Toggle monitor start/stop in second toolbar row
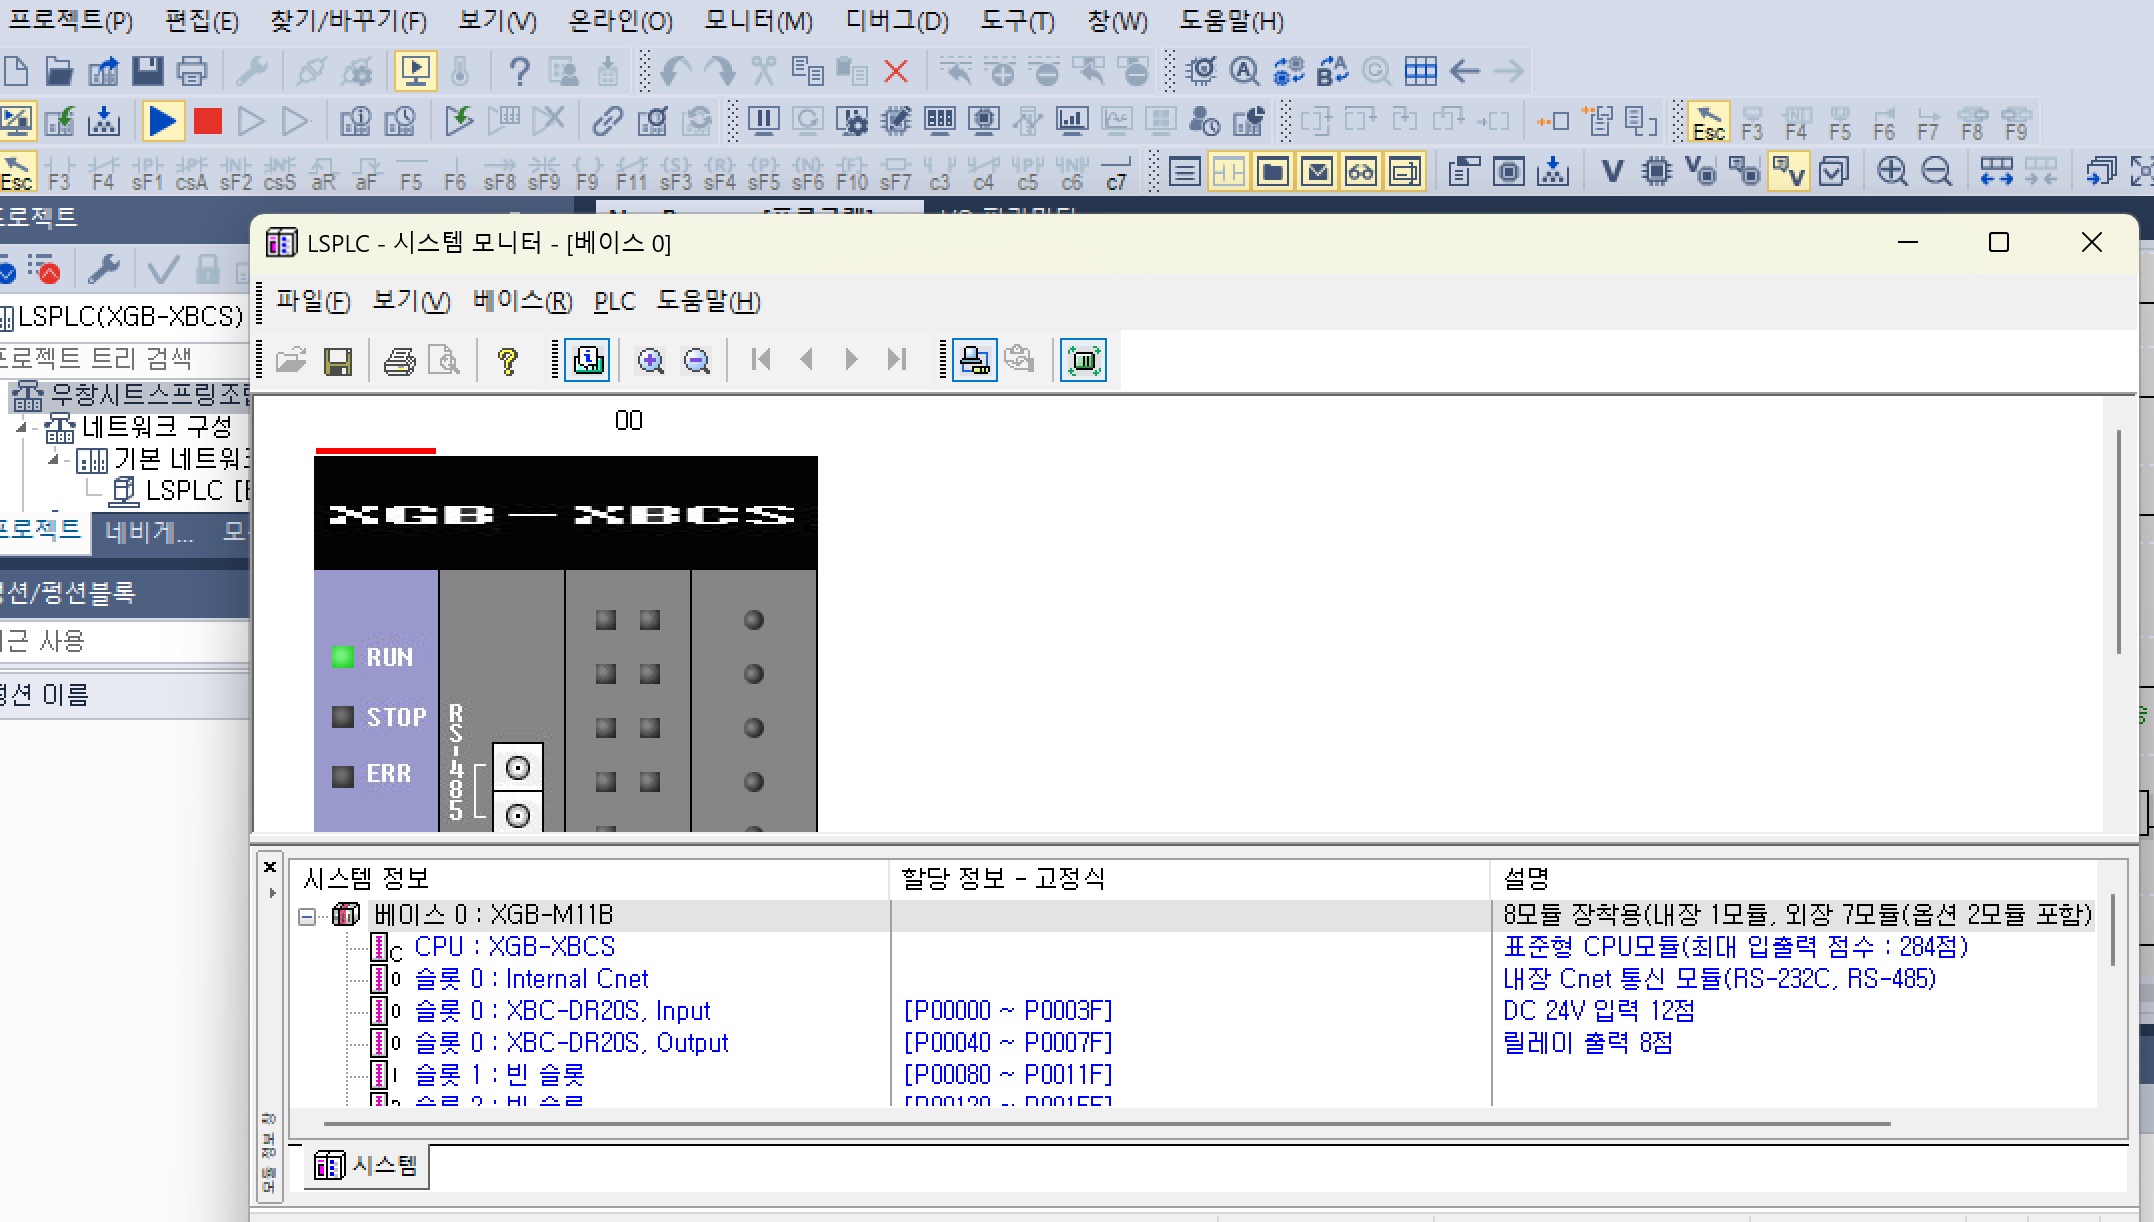Screen dimensions: 2154x1222 click(x=17, y=122)
